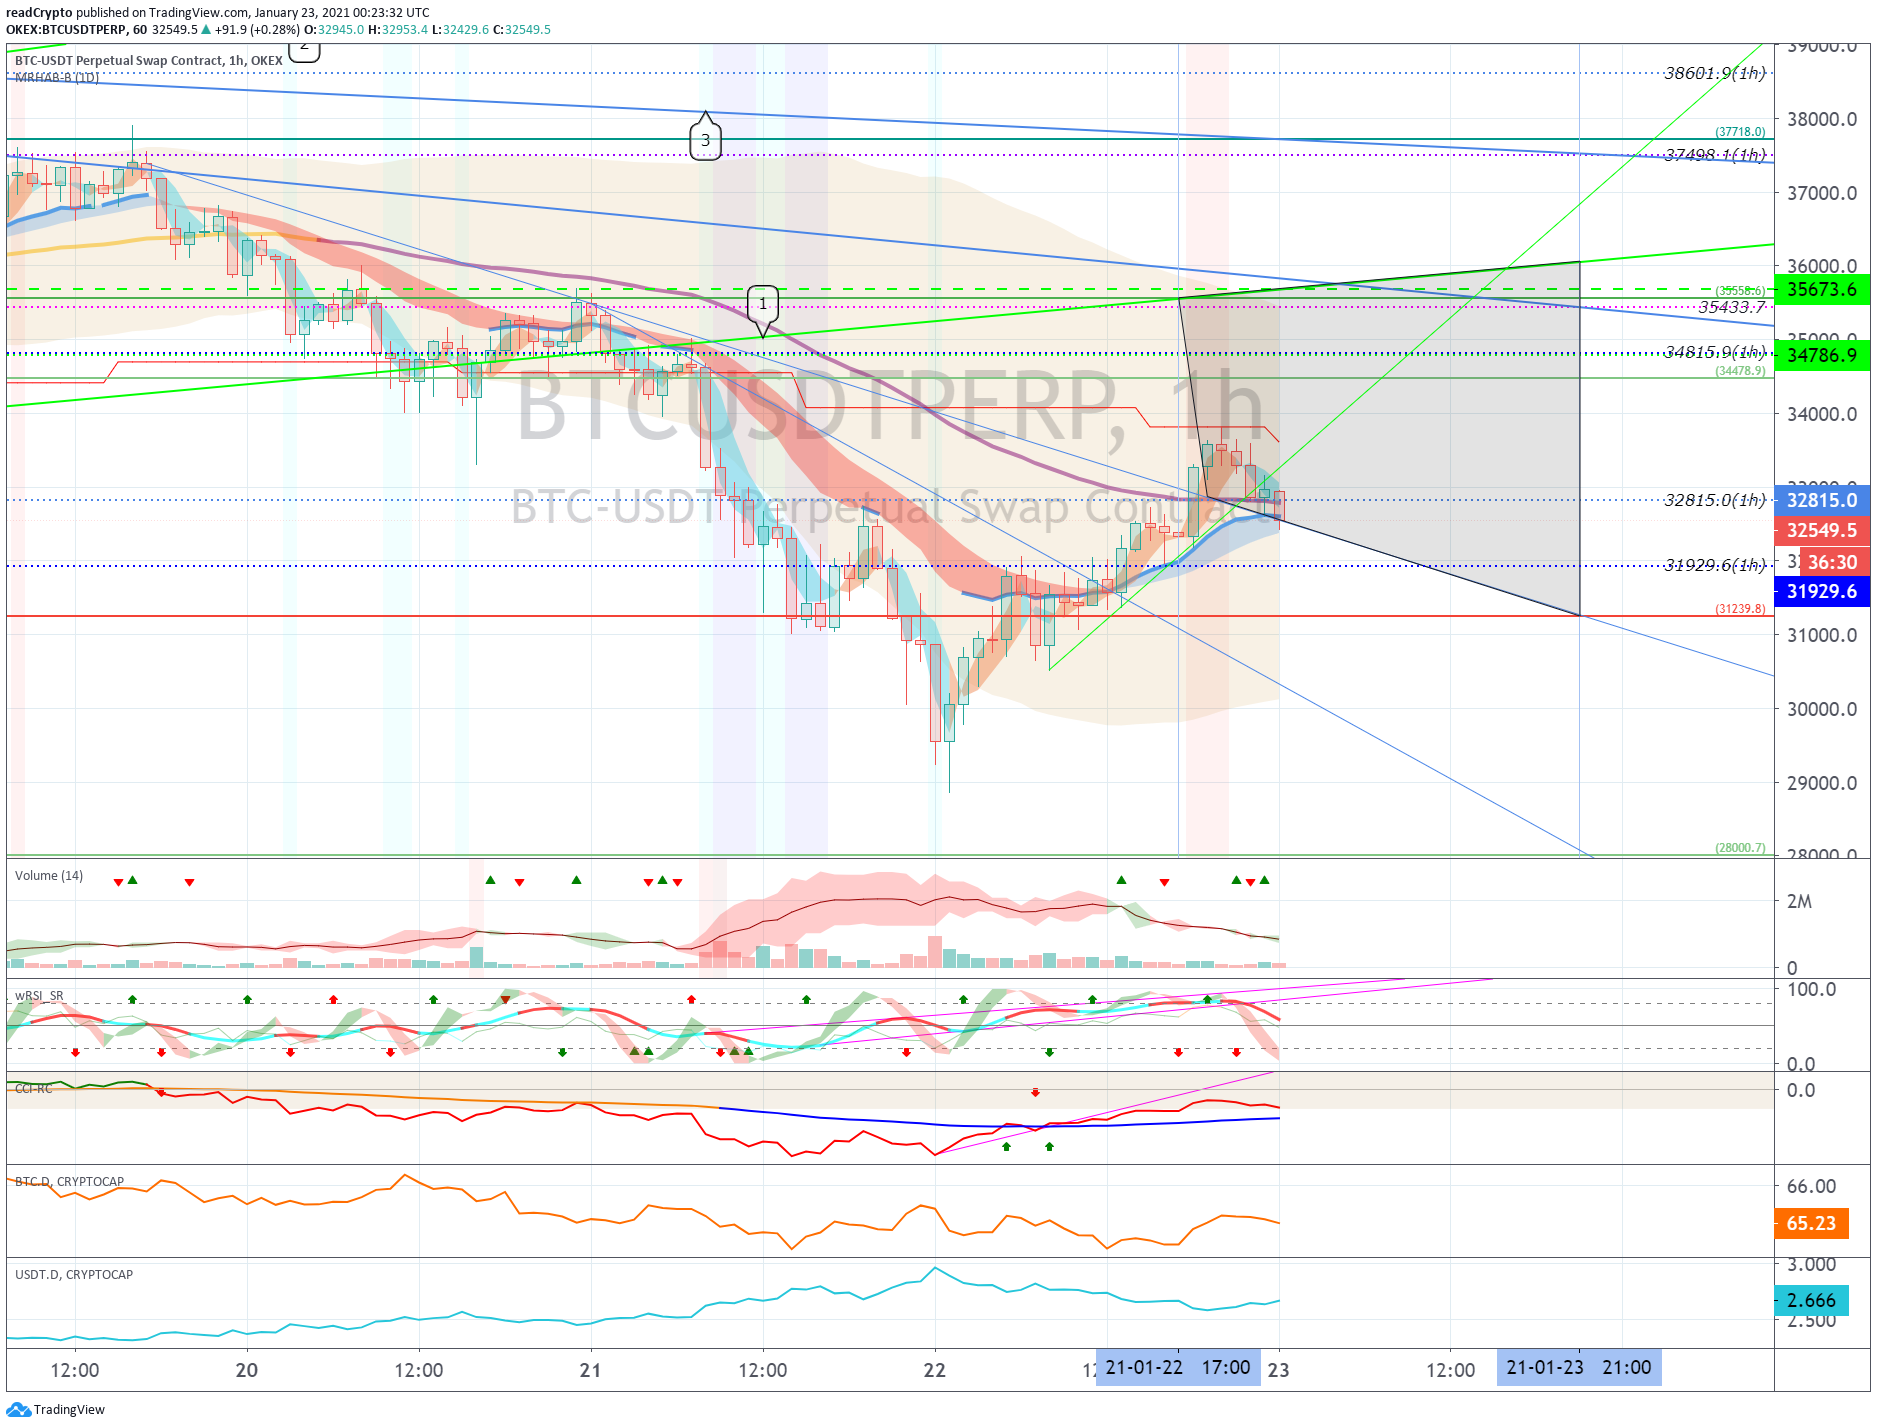
Task: Open the readCrypto author link
Action: 39,13
